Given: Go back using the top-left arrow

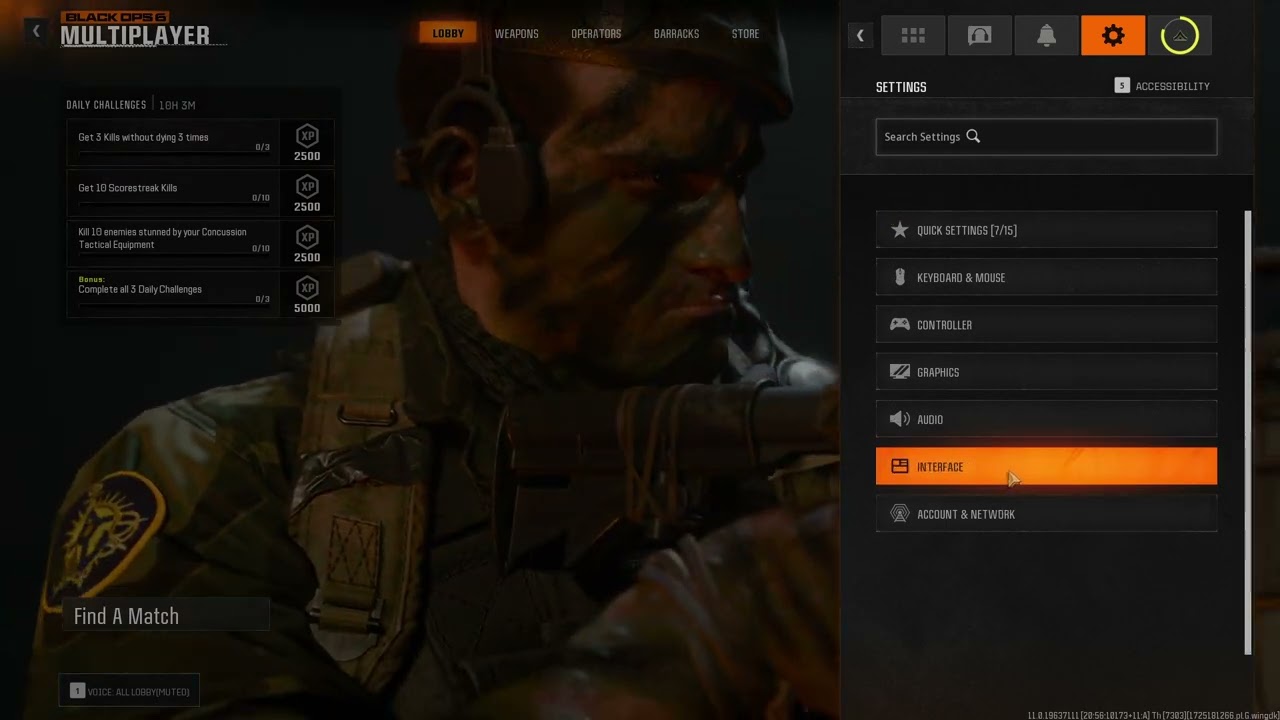Looking at the screenshot, I should [36, 31].
